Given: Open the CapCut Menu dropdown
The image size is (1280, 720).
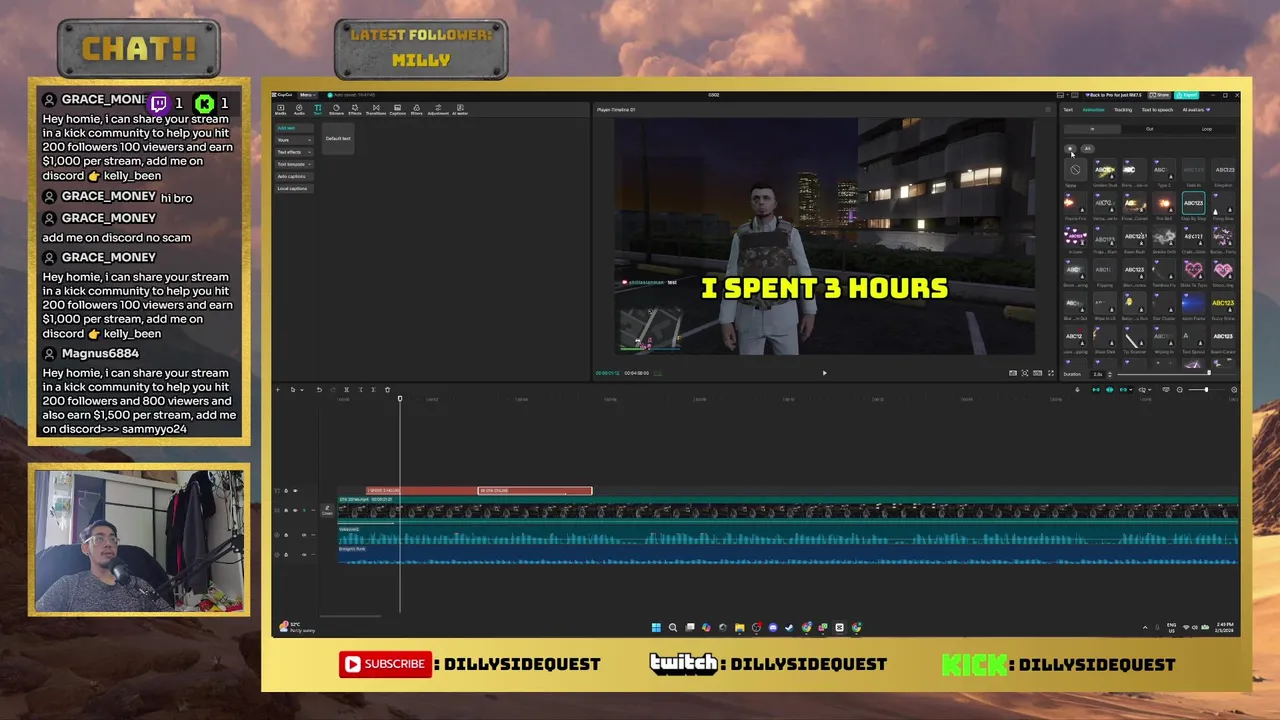Looking at the screenshot, I should point(307,95).
